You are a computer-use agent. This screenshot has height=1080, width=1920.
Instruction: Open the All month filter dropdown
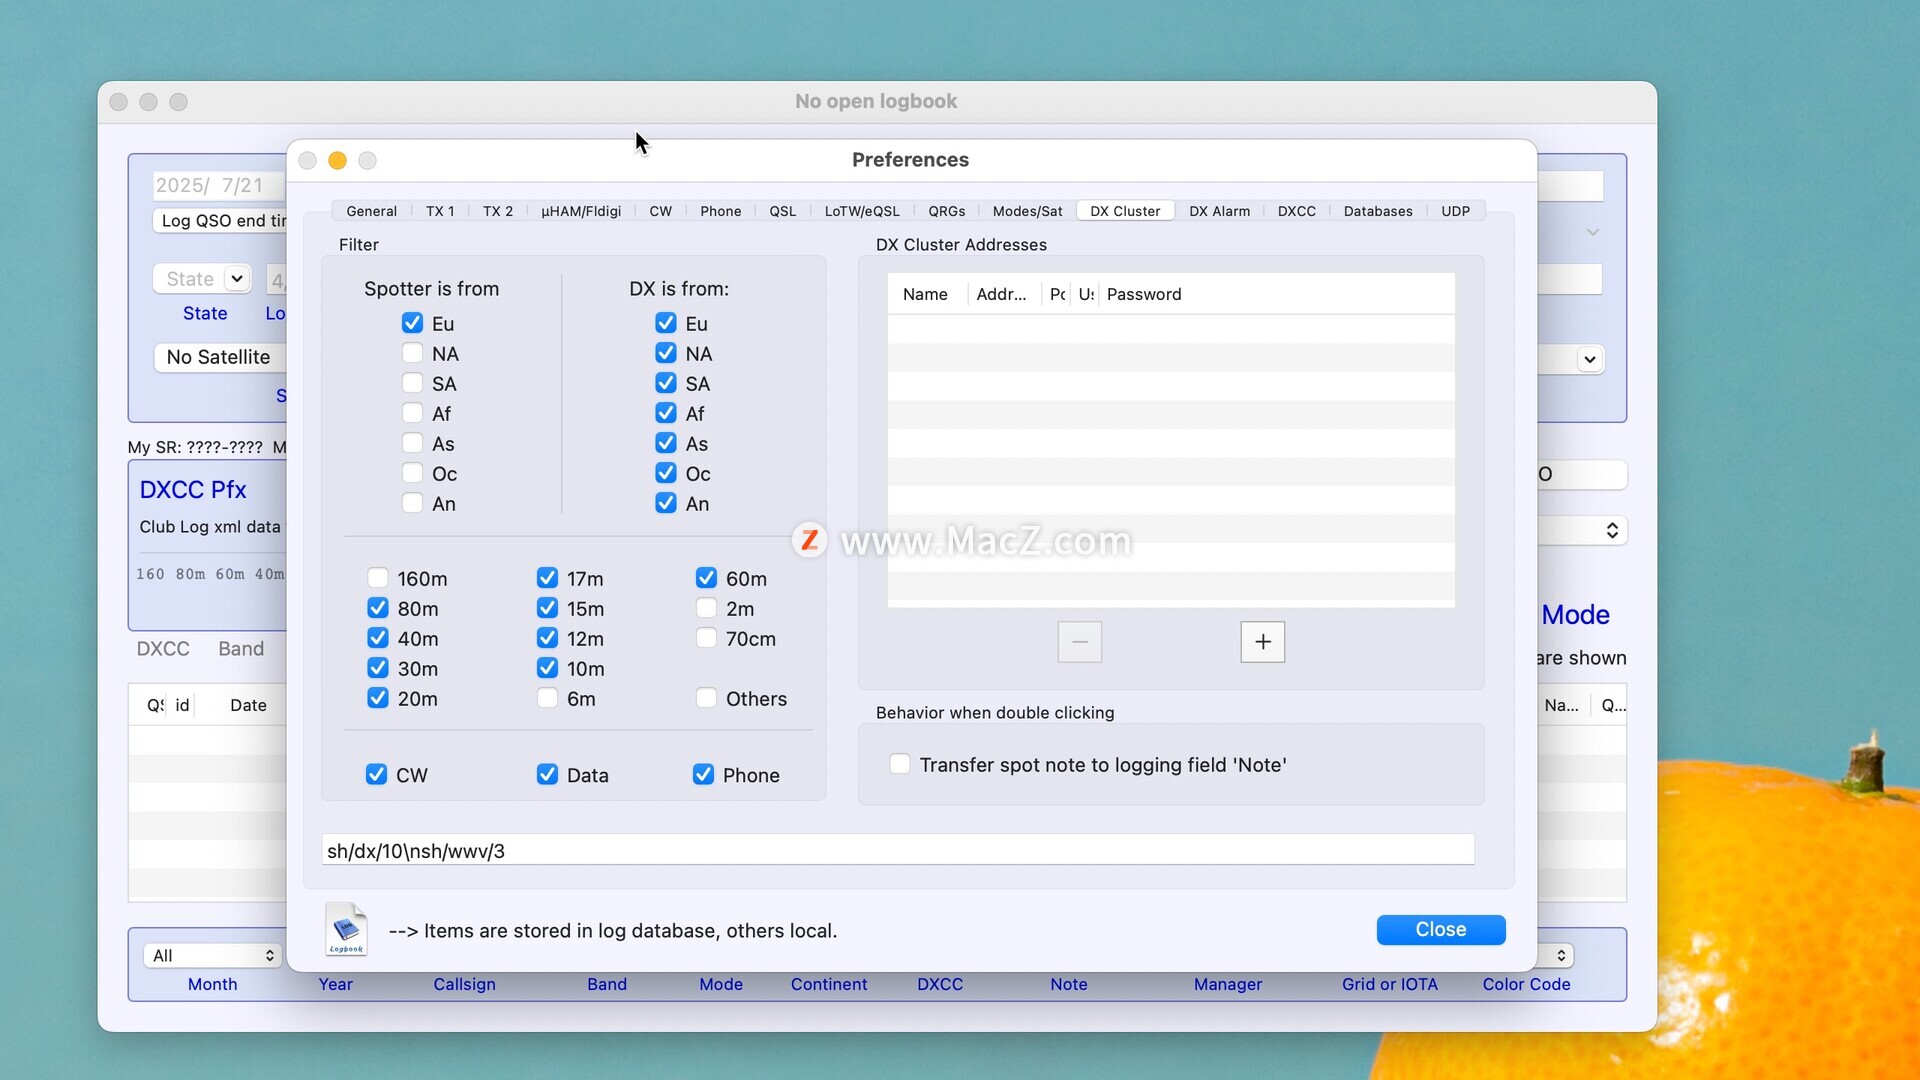(213, 955)
